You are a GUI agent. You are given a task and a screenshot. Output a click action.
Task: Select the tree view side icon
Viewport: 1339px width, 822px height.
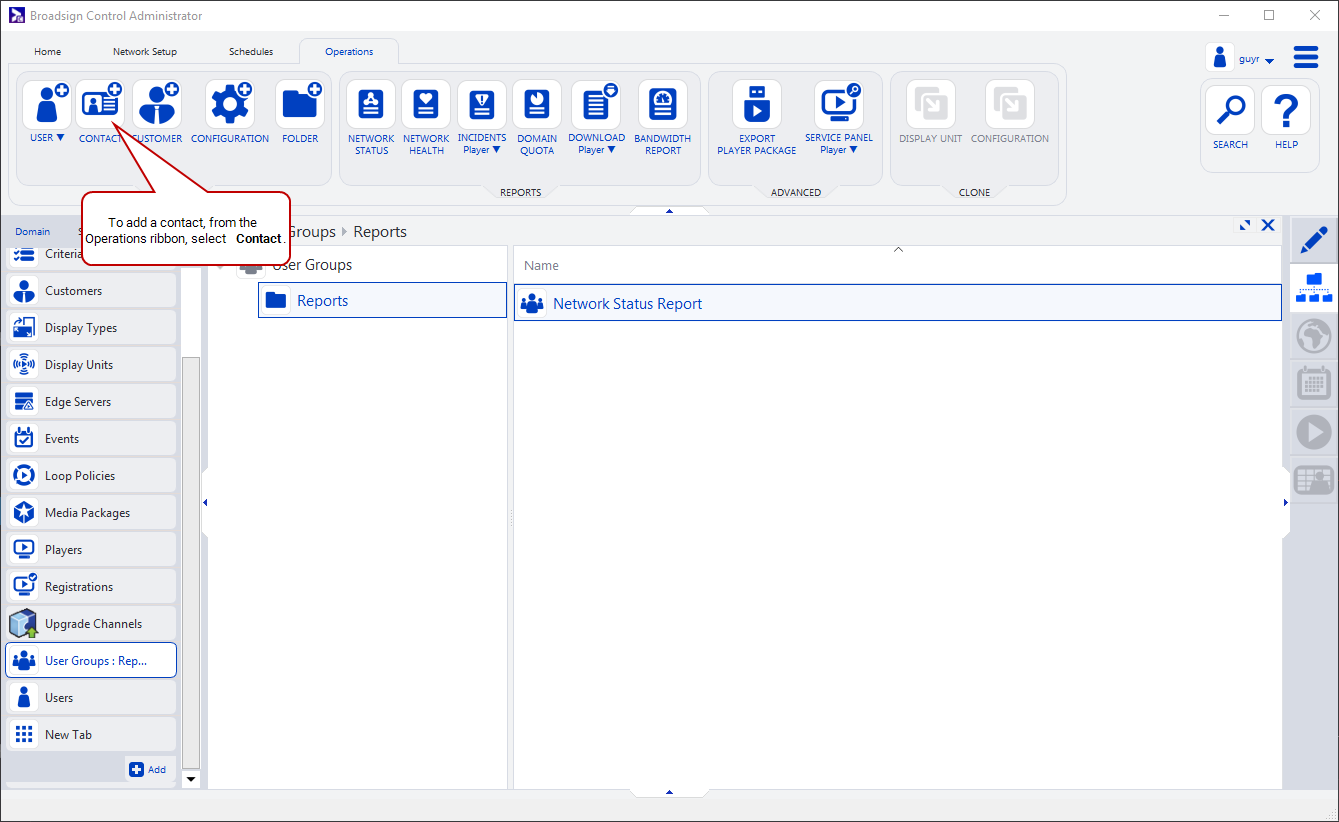tap(1313, 287)
